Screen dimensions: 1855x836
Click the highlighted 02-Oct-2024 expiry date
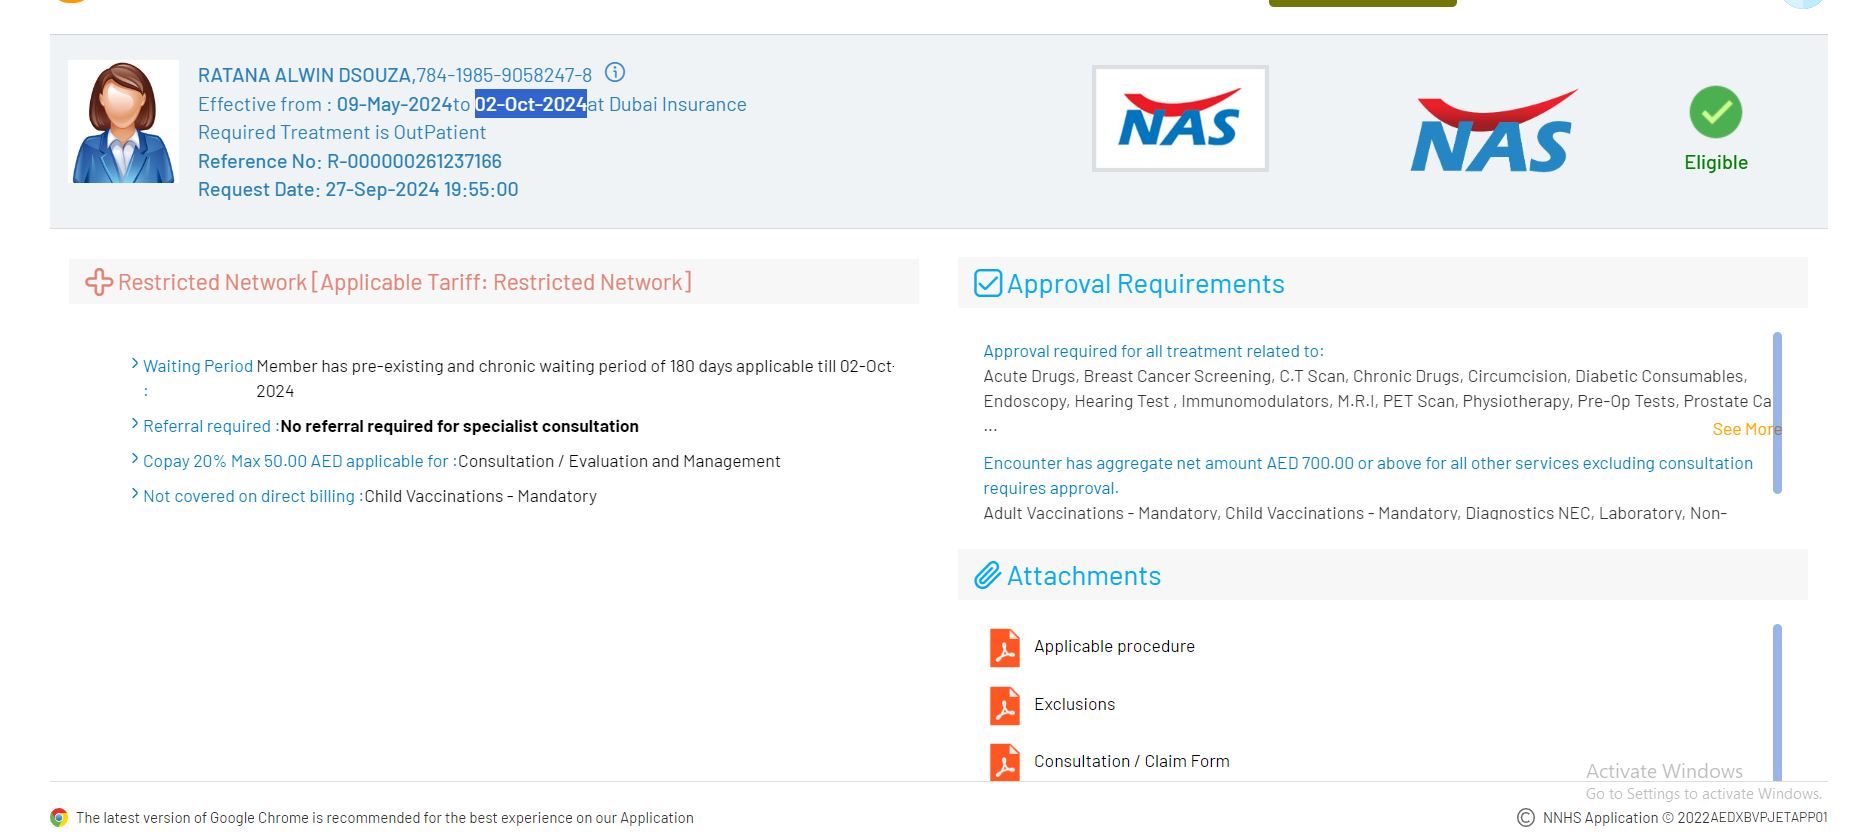(x=530, y=104)
